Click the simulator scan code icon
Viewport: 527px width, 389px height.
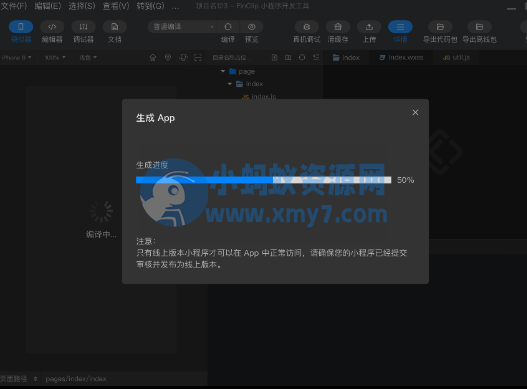click(198, 57)
